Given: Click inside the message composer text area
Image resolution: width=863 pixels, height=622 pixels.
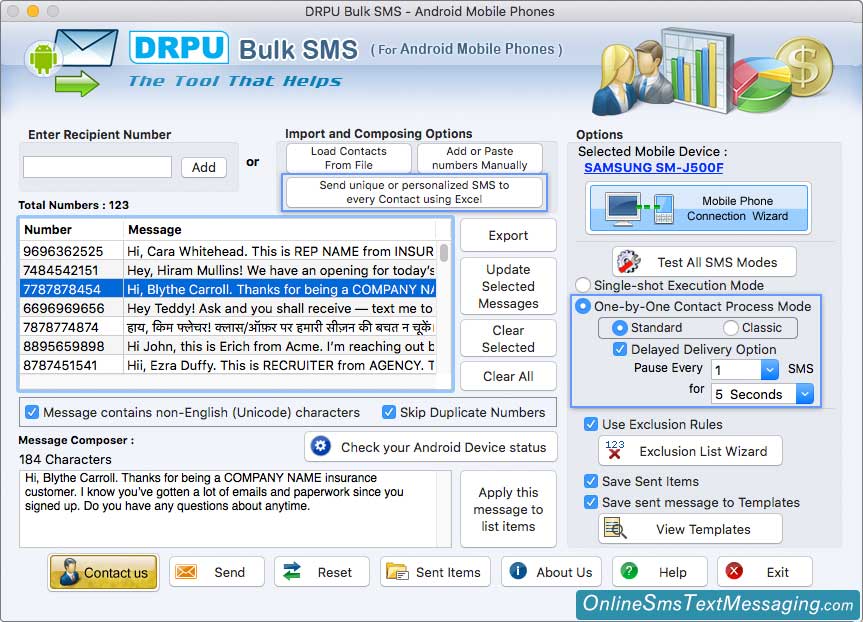Looking at the screenshot, I should pos(230,509).
